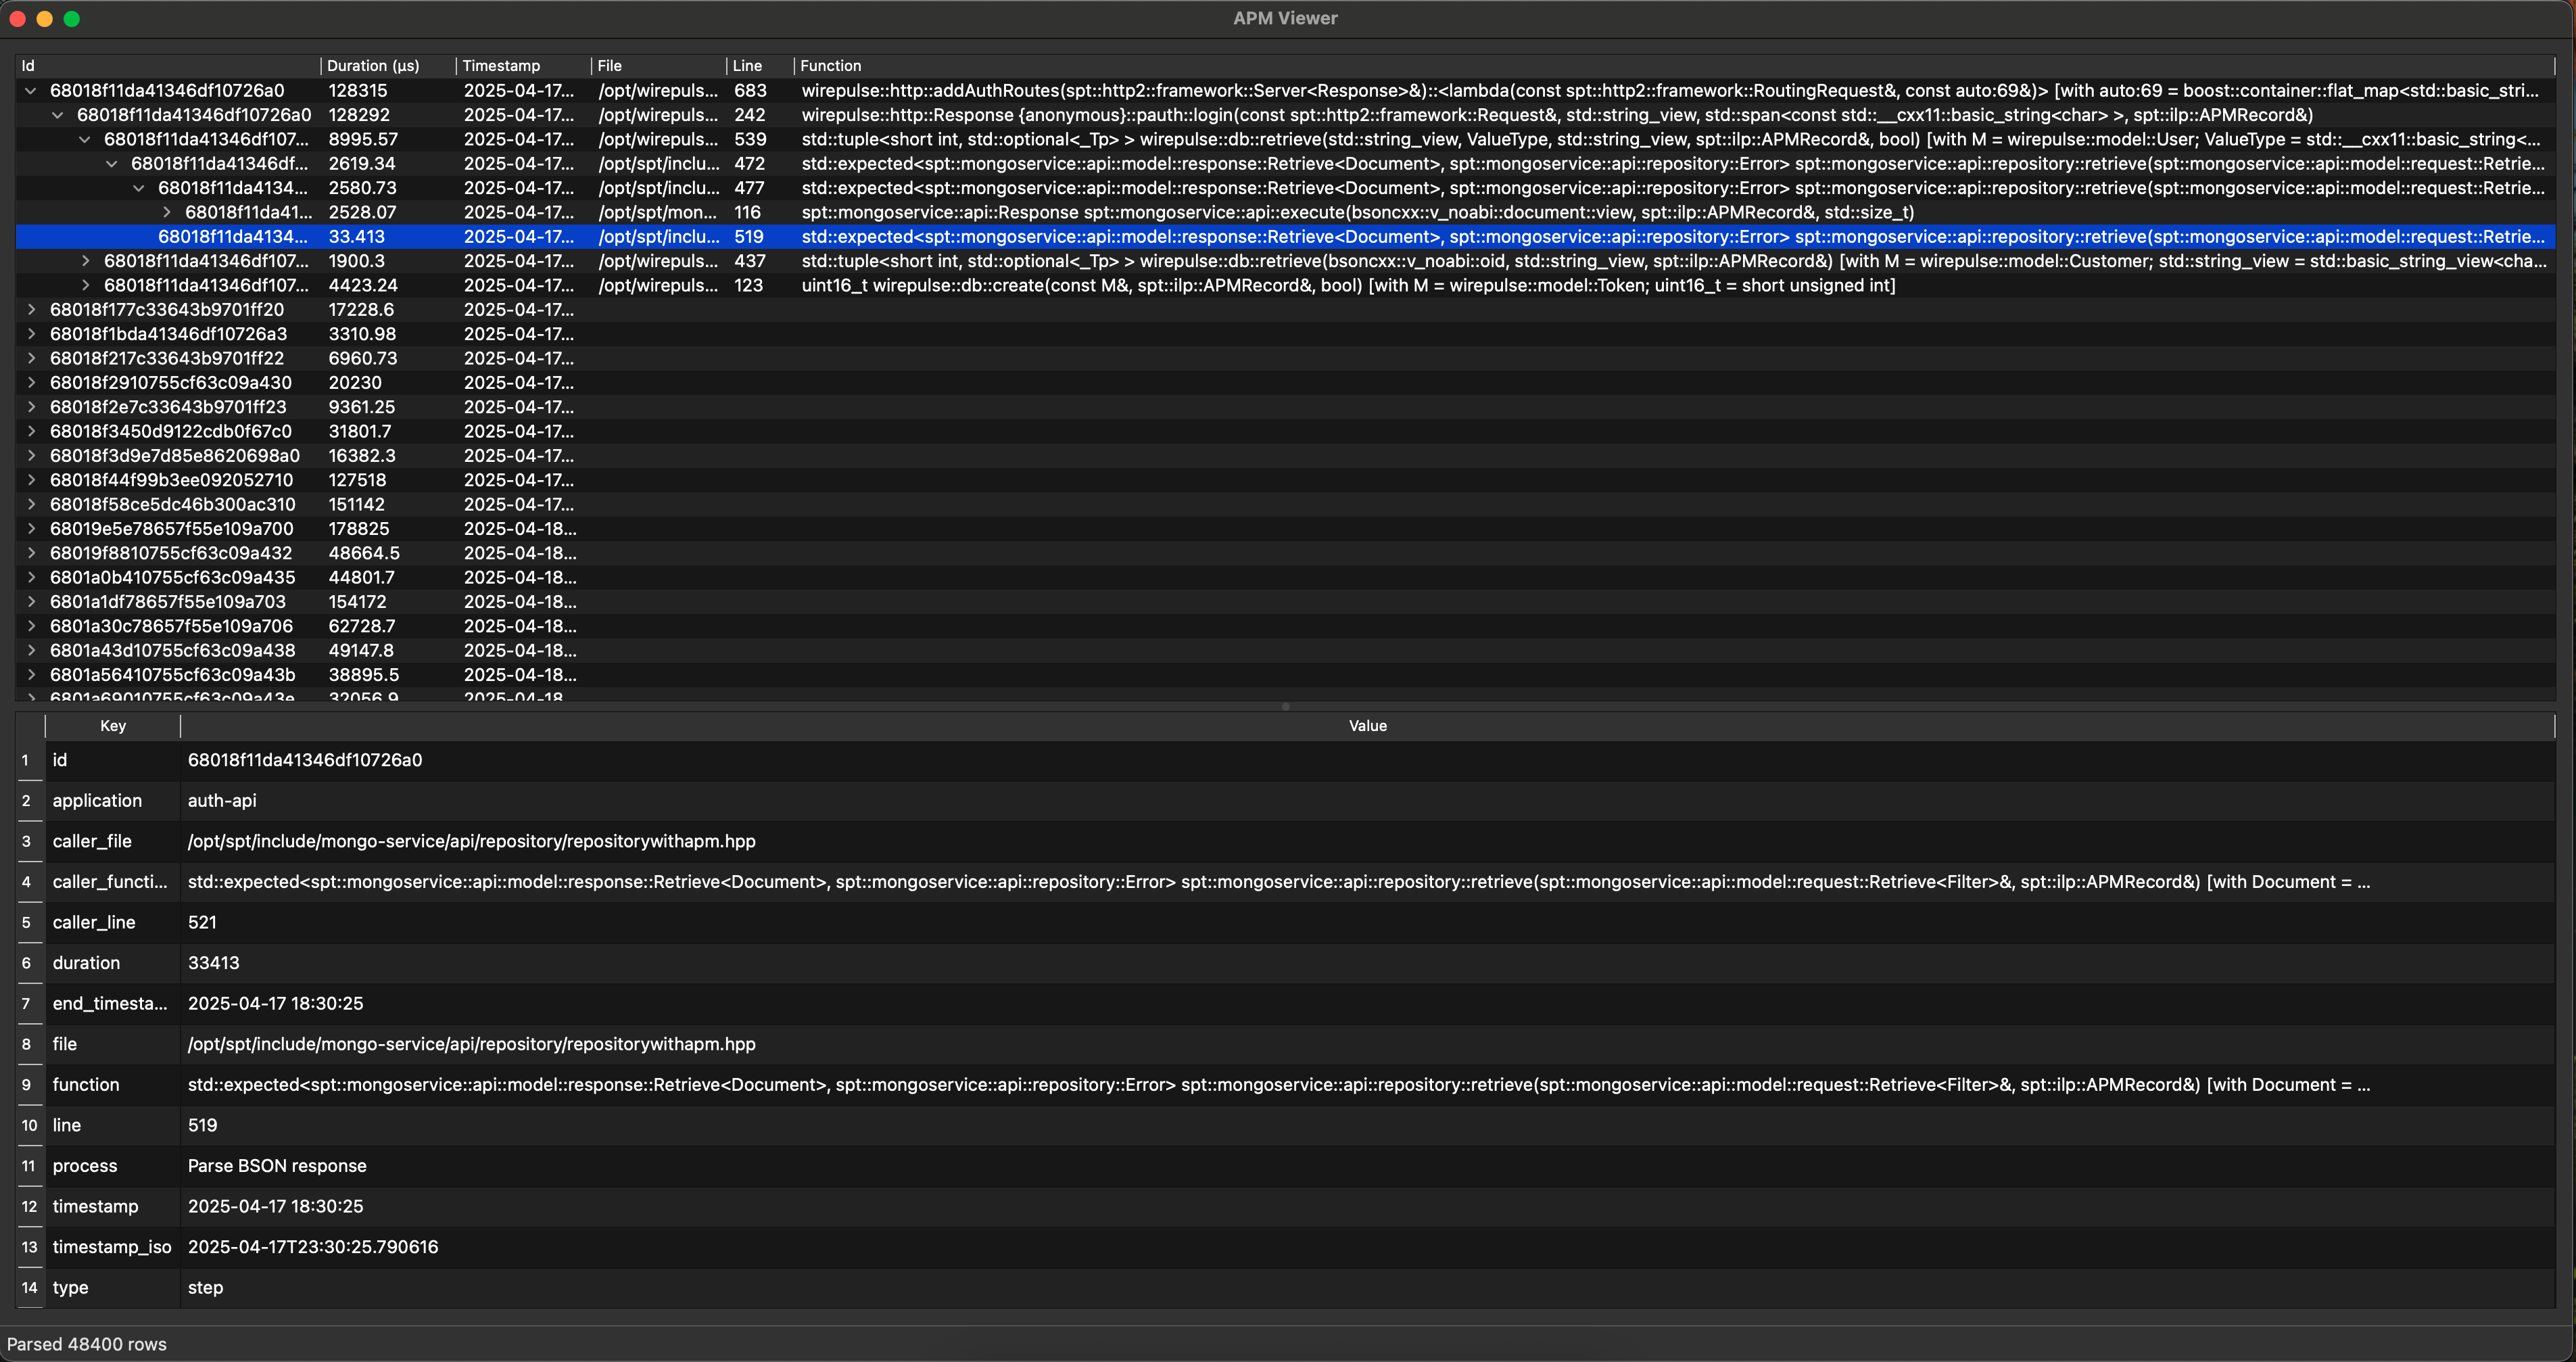The image size is (2576, 1362).
Task: Collapse the row with duration 128292
Action: (x=58, y=115)
